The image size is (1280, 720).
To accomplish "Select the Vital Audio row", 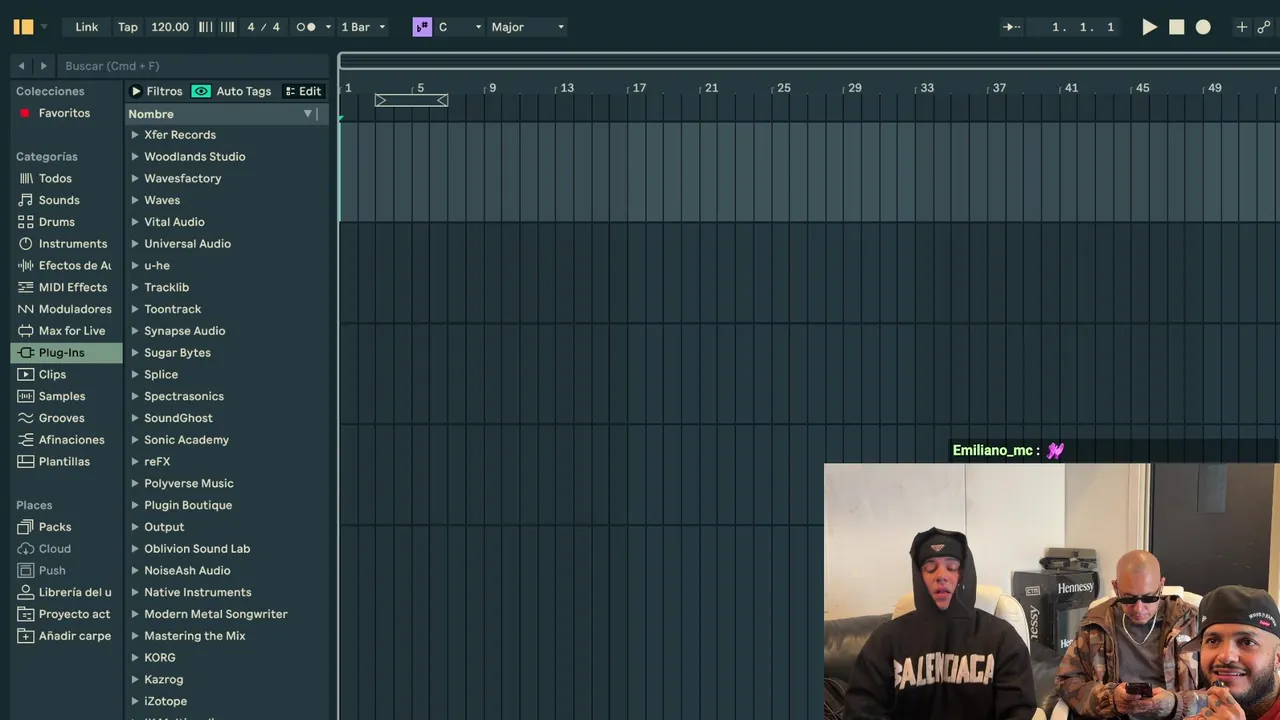I will click(x=227, y=222).
